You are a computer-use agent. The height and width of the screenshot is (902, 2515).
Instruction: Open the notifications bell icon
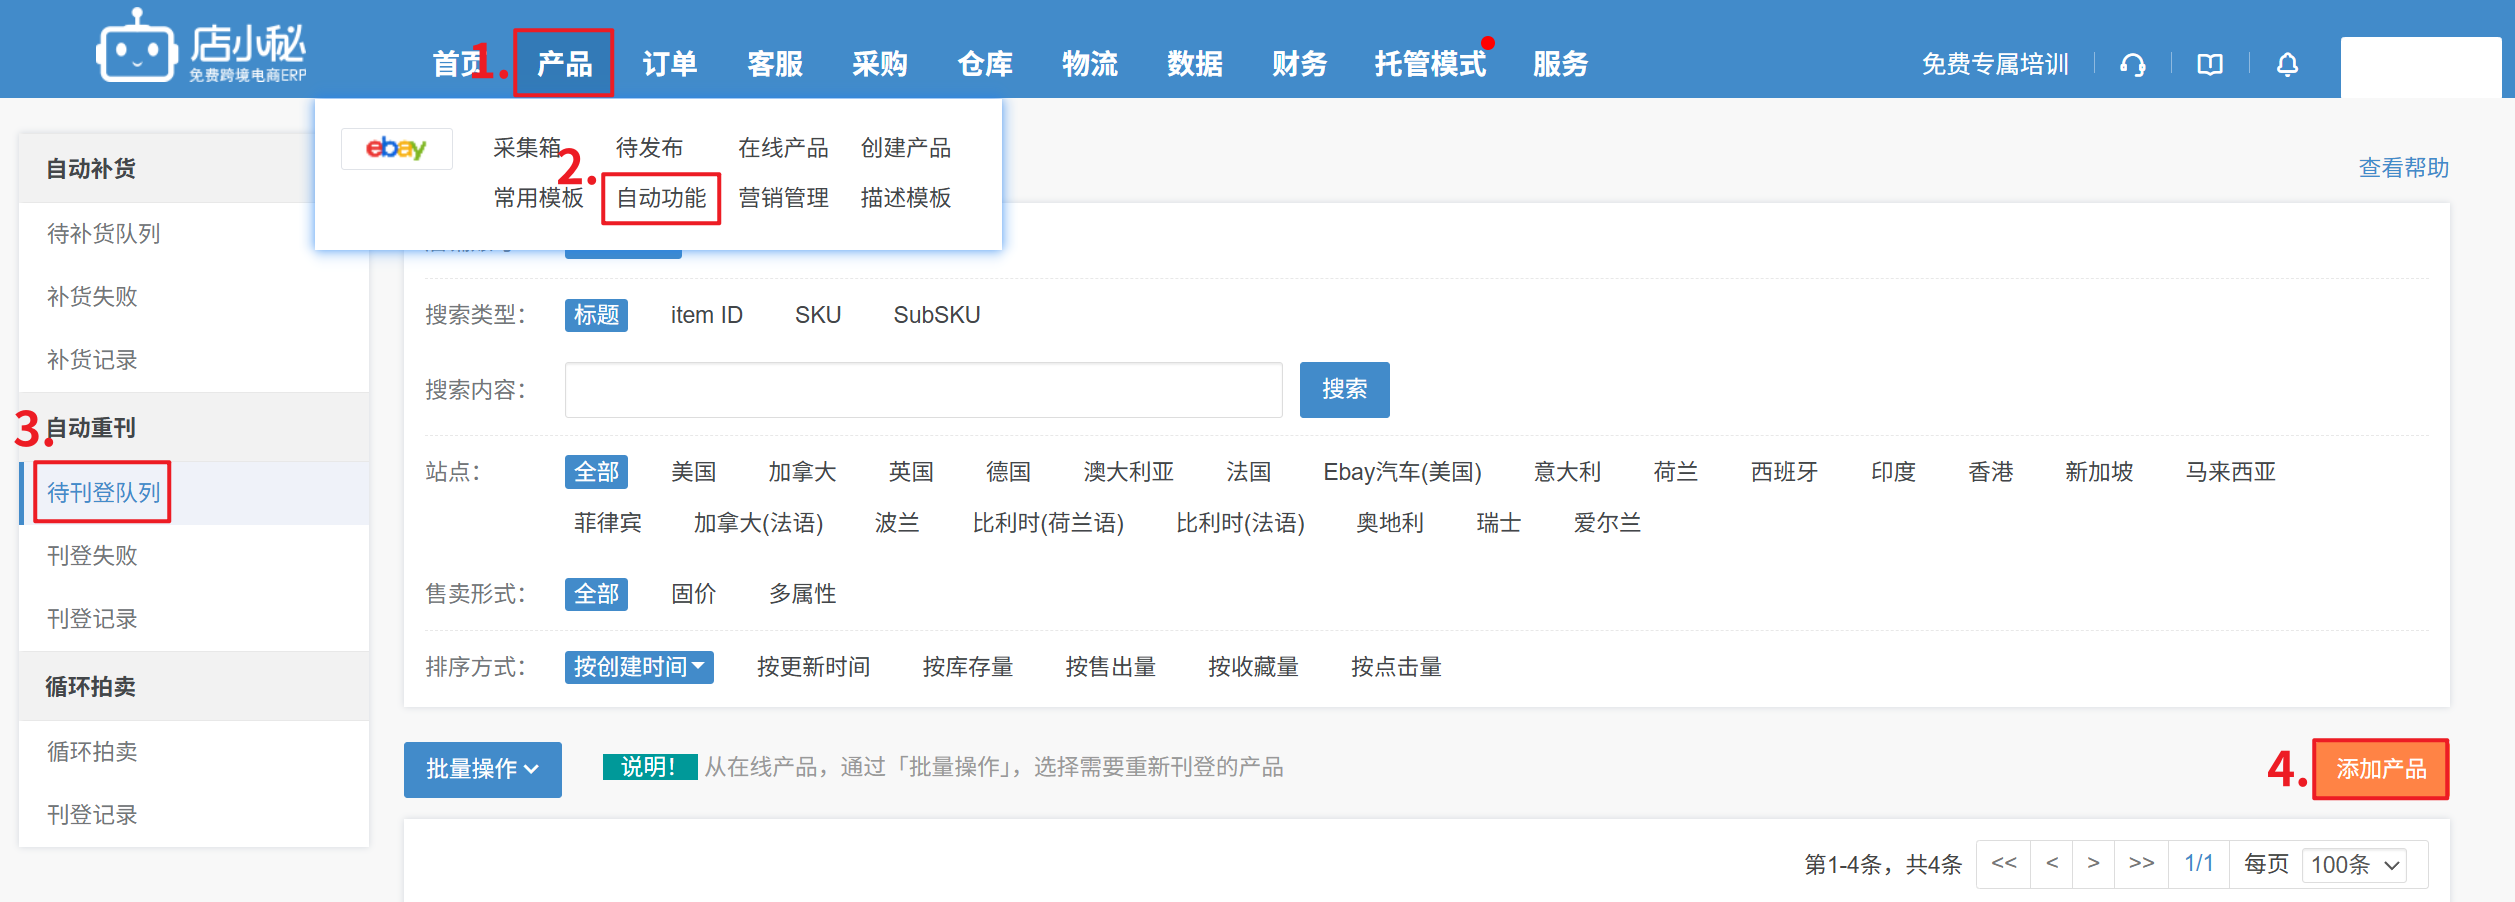pos(2287,65)
